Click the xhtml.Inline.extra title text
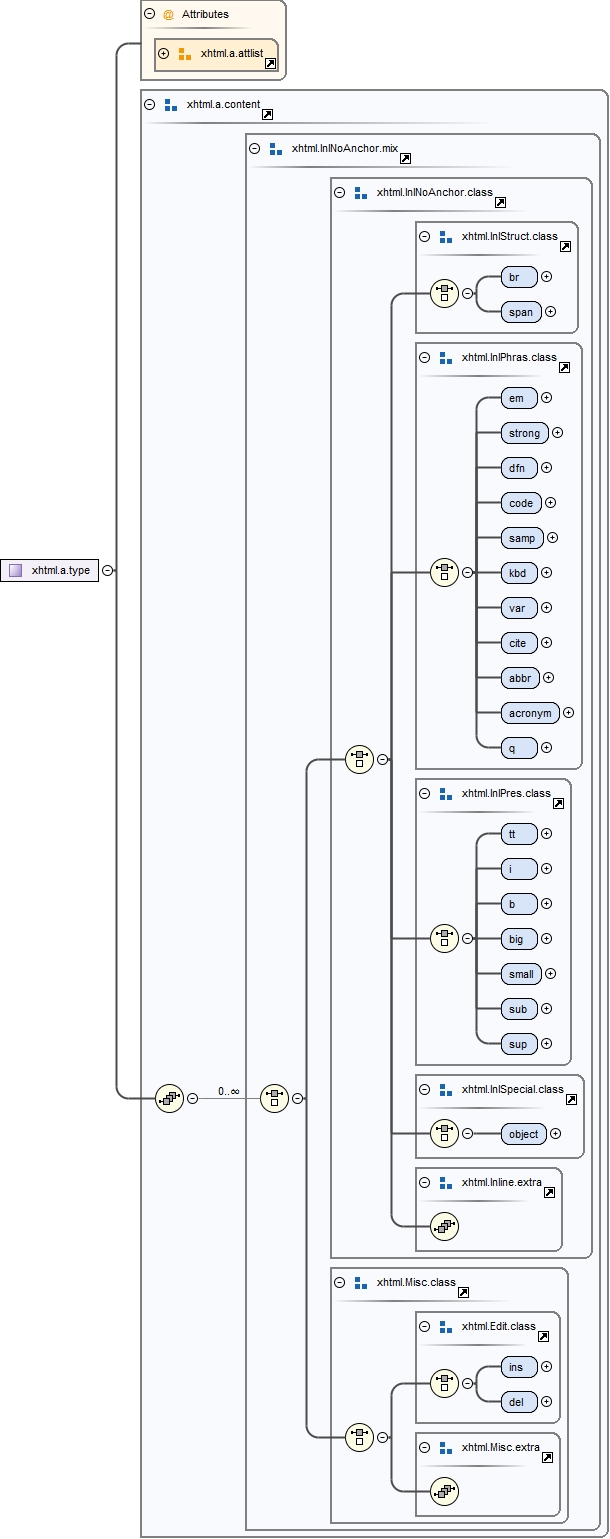This screenshot has width=610, height=1539. click(502, 1182)
